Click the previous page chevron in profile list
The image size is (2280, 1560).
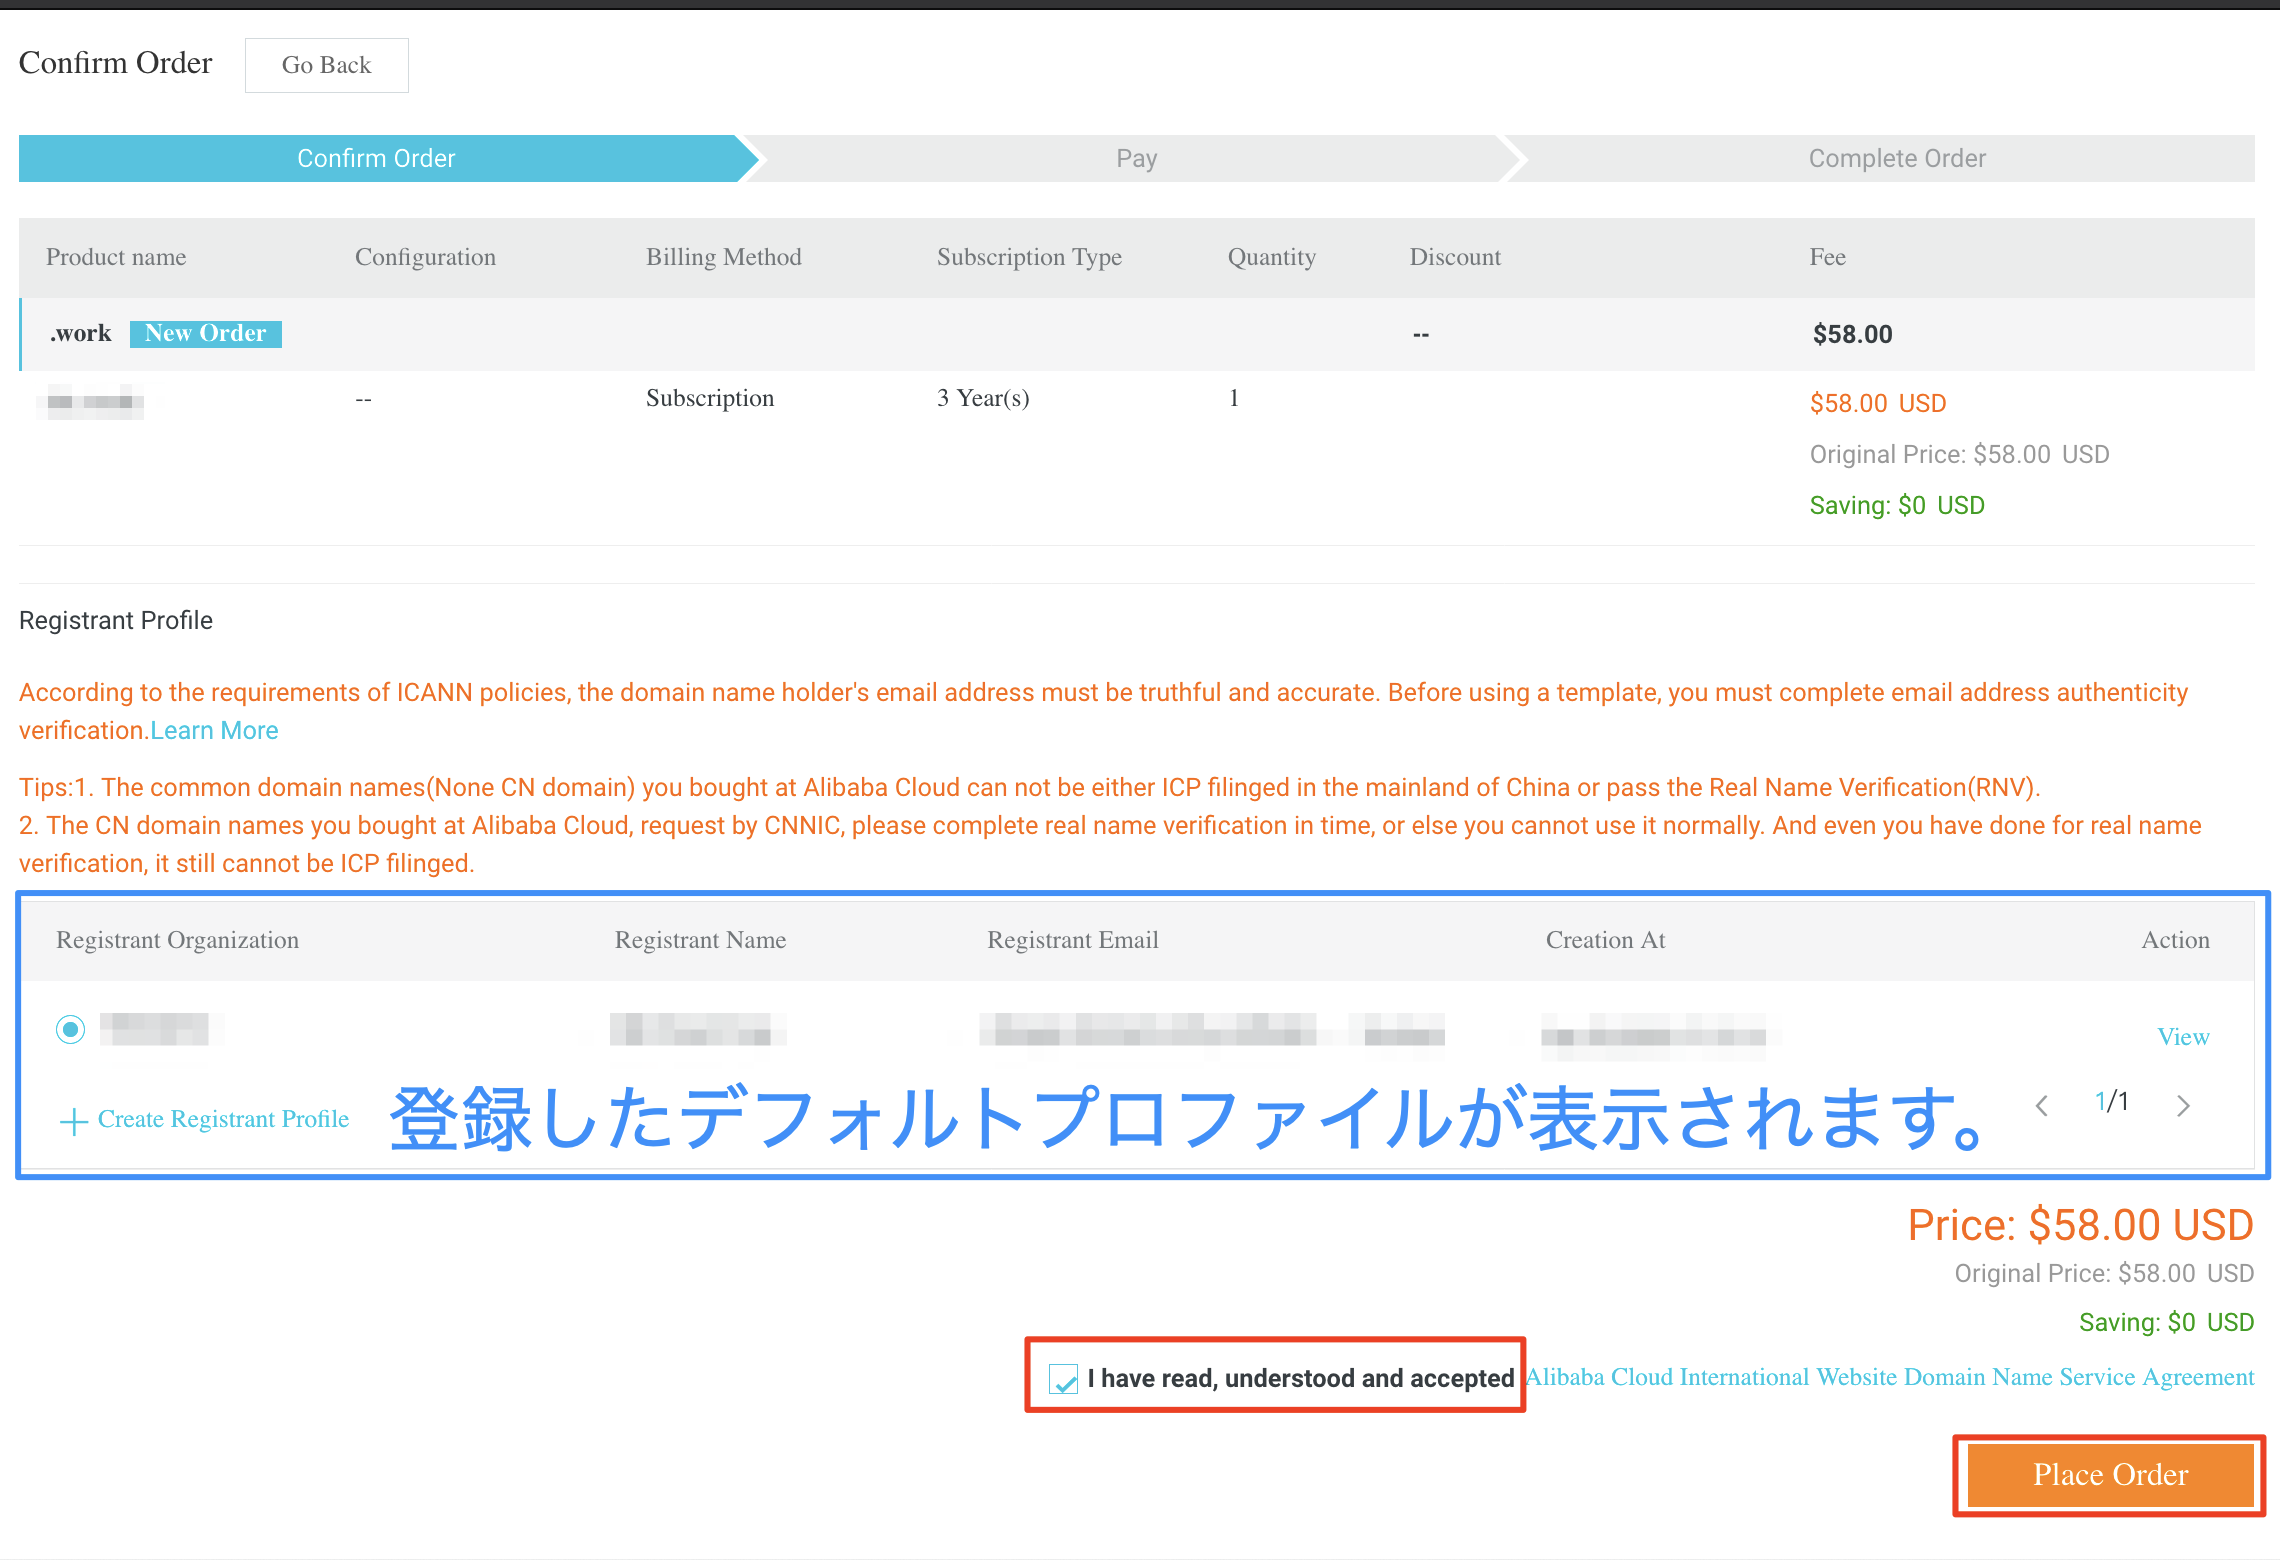tap(2040, 1105)
